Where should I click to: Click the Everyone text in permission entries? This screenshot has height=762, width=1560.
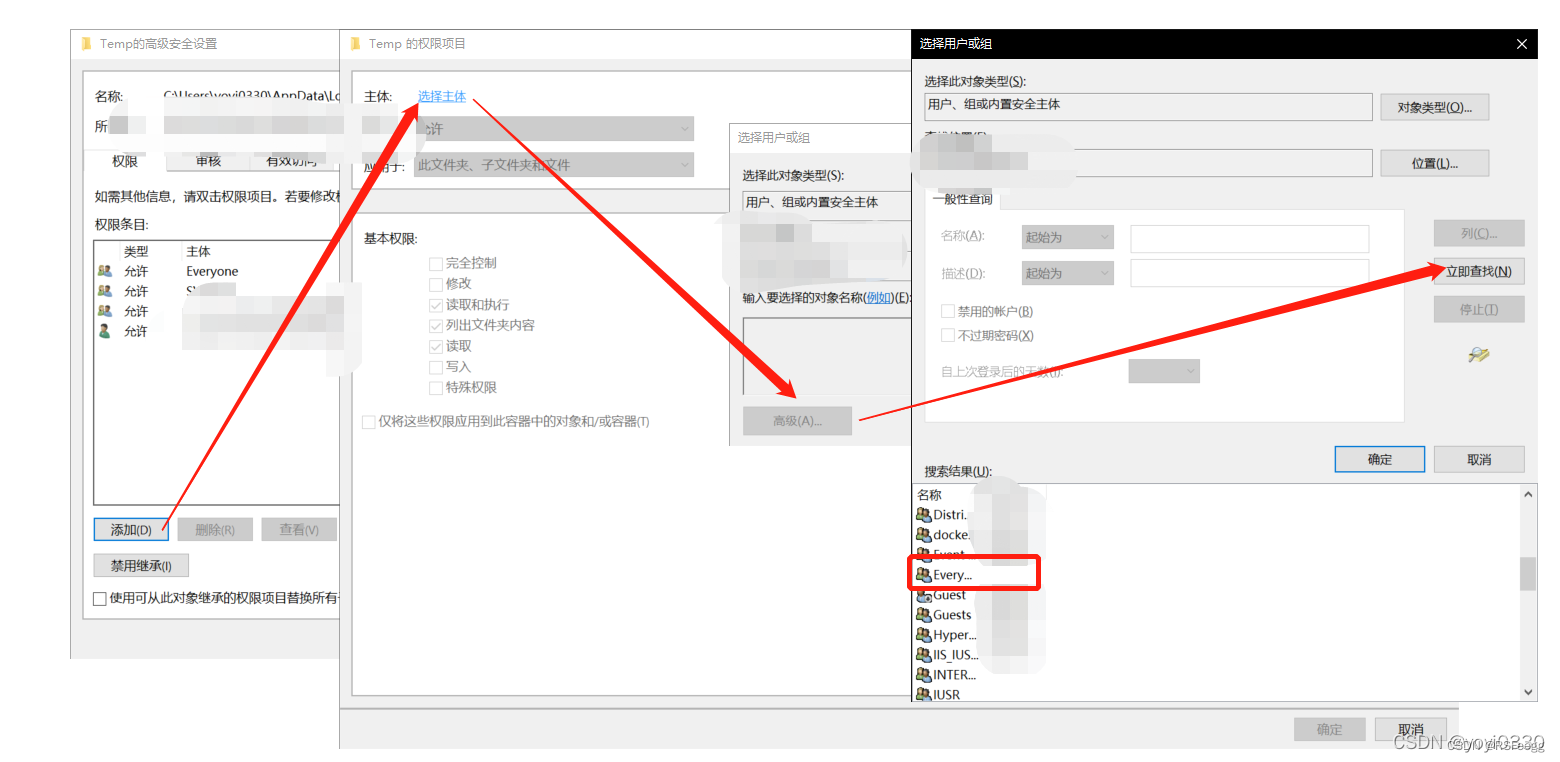click(212, 271)
